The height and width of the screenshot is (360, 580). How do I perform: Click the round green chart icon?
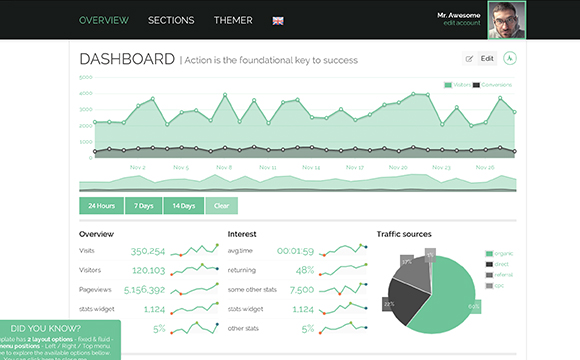510,58
